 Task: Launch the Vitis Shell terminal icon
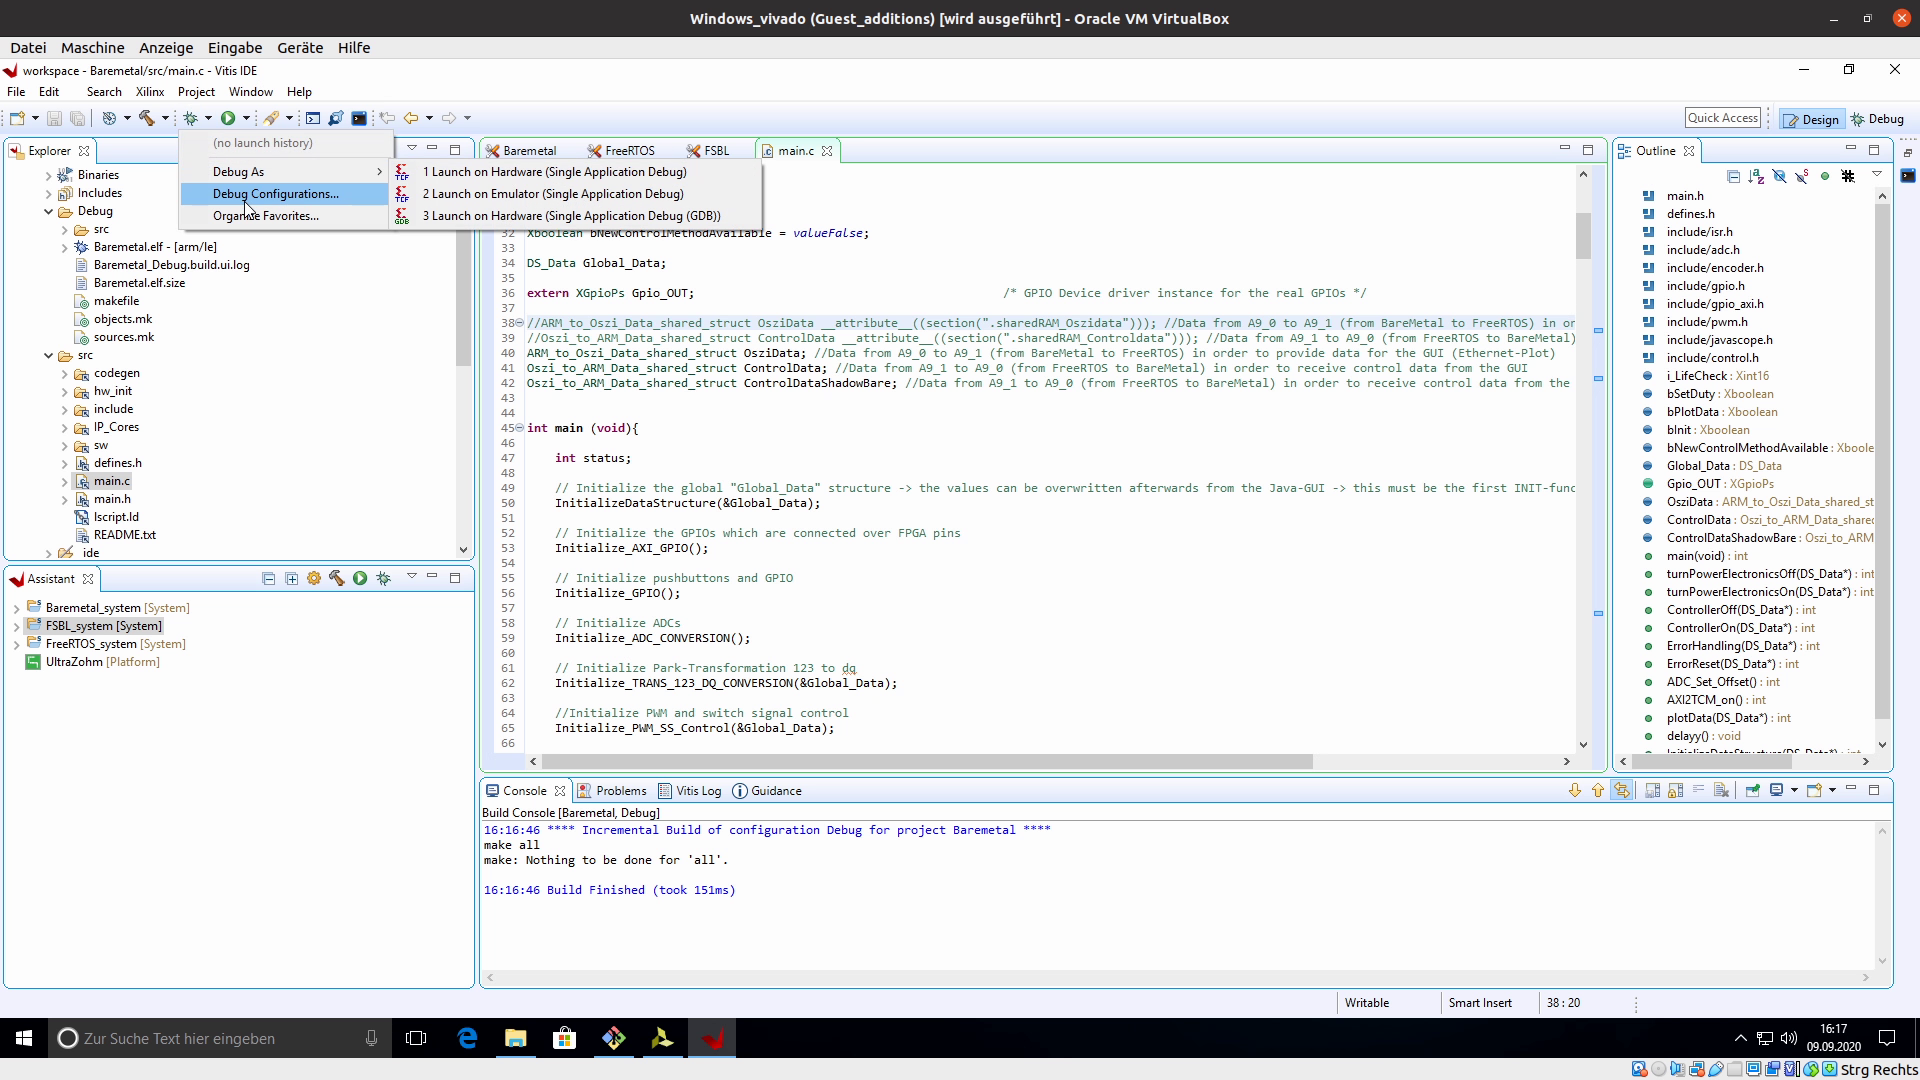359,119
